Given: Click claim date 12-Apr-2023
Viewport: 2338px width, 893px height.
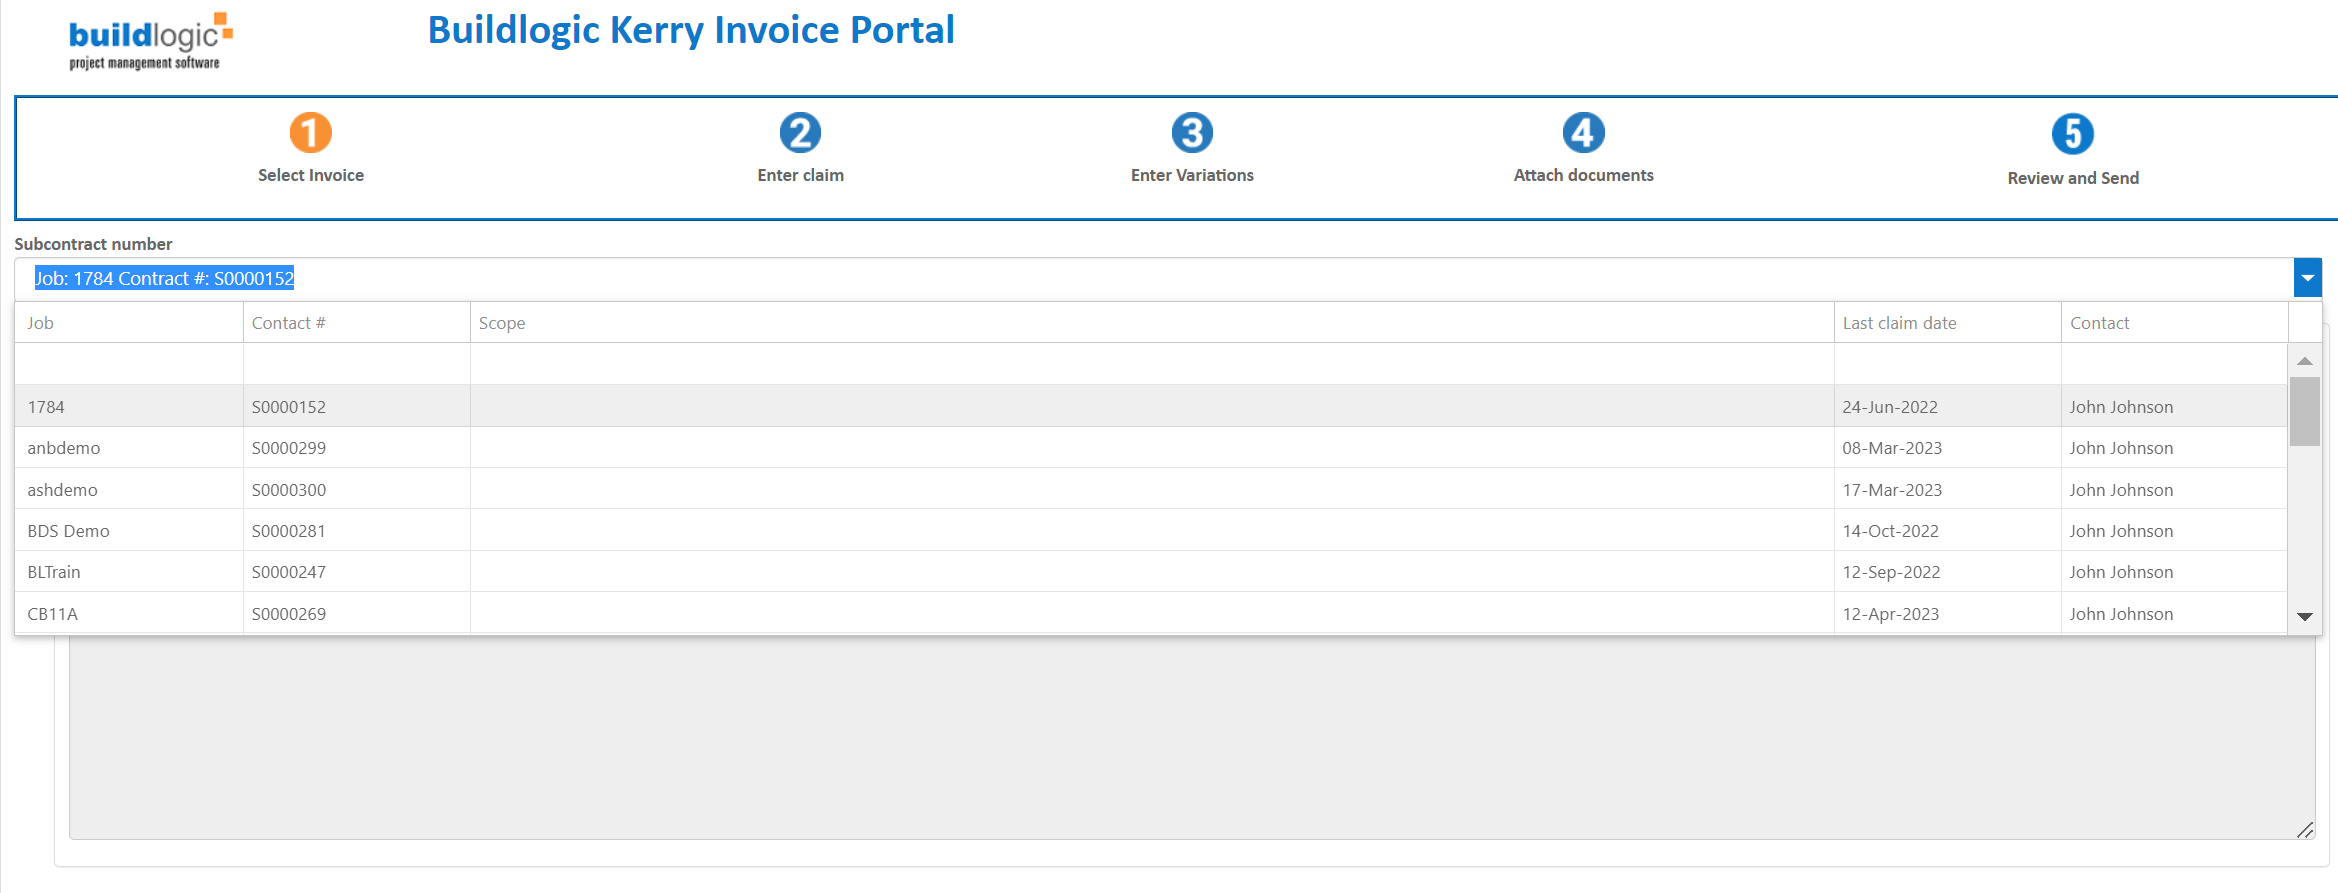Looking at the screenshot, I should 1891,614.
